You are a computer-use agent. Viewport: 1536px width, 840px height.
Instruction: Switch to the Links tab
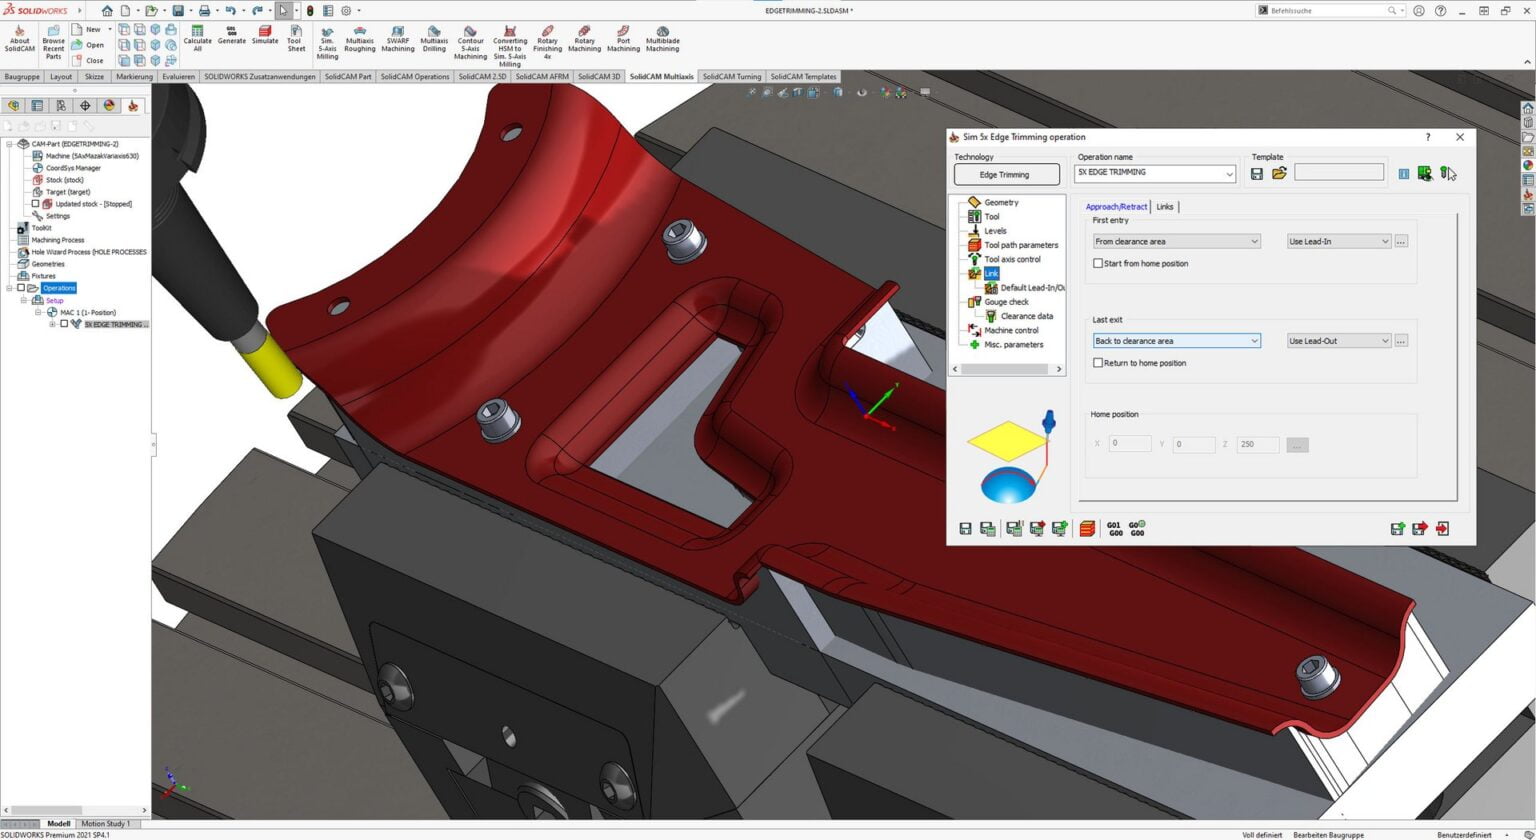click(x=1165, y=206)
